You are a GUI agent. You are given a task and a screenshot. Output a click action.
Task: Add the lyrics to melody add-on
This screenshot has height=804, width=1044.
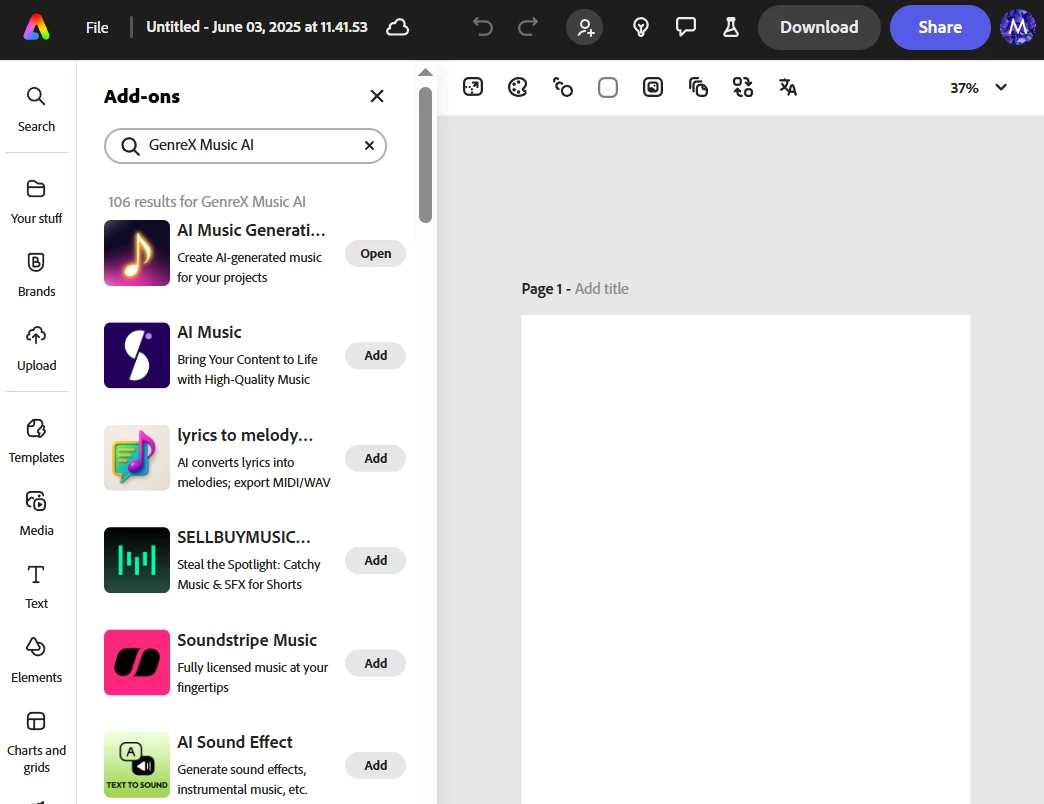[376, 458]
